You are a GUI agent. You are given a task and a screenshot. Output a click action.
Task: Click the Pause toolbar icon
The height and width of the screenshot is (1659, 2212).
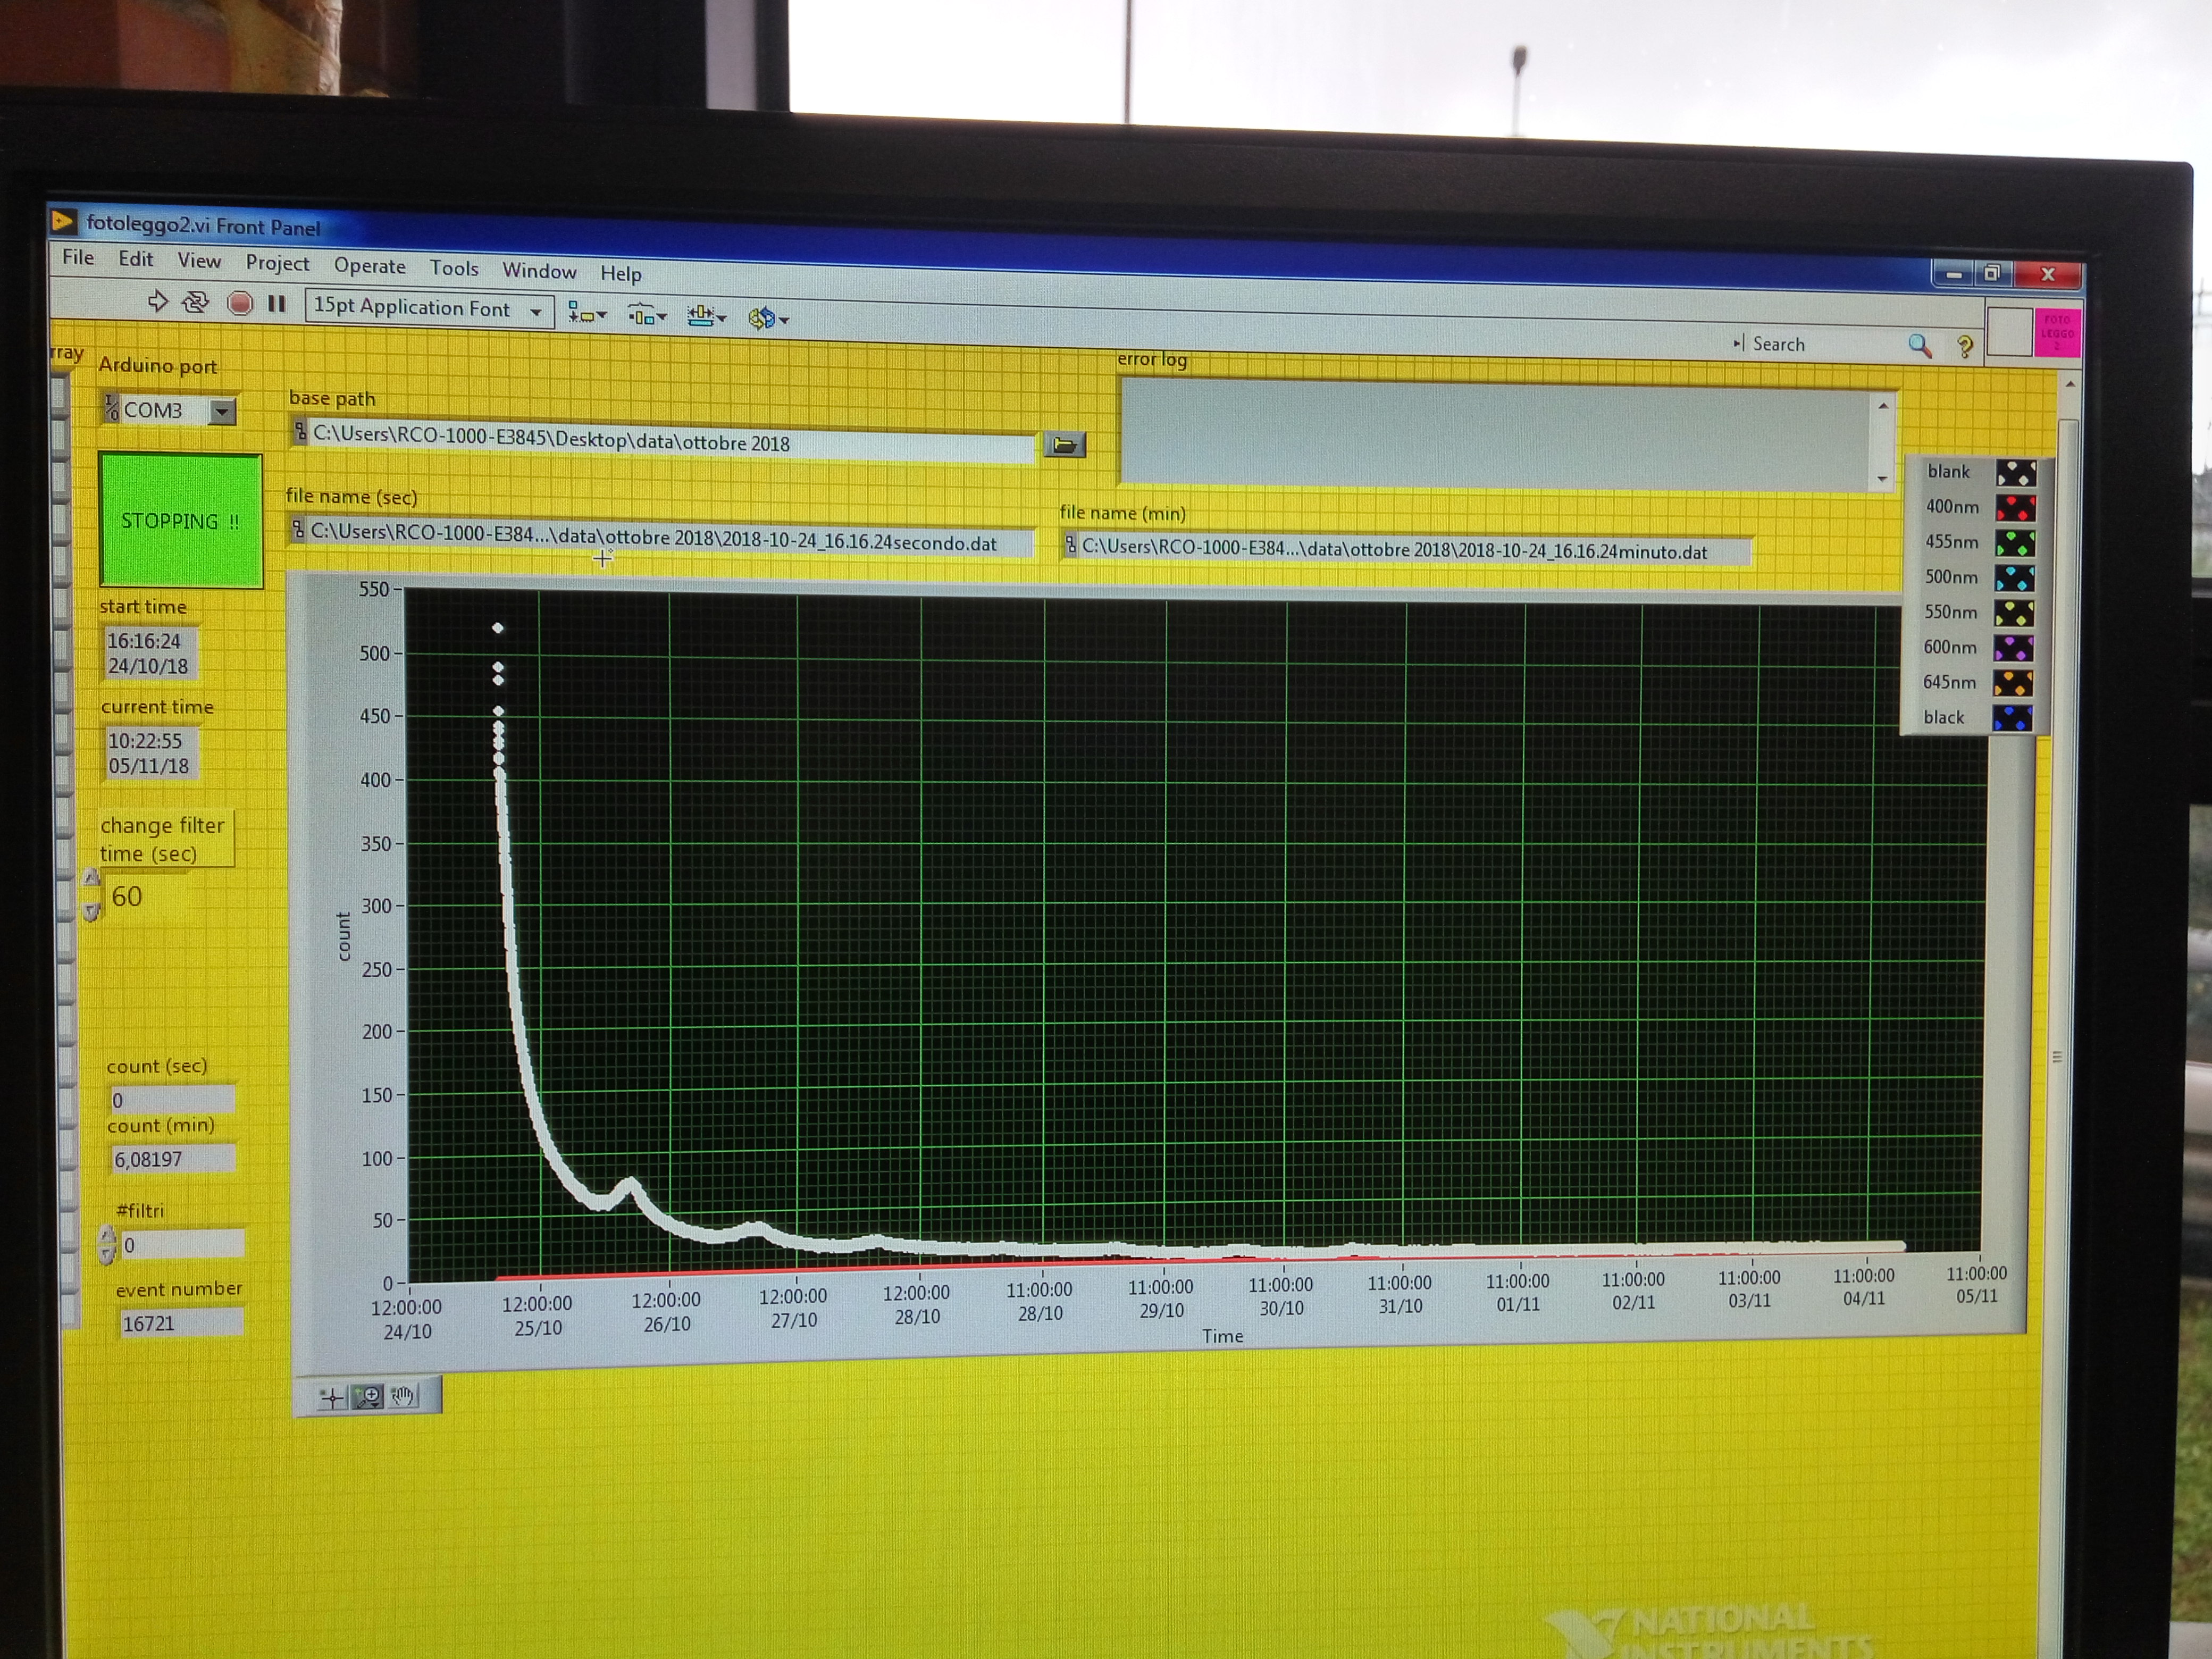277,304
